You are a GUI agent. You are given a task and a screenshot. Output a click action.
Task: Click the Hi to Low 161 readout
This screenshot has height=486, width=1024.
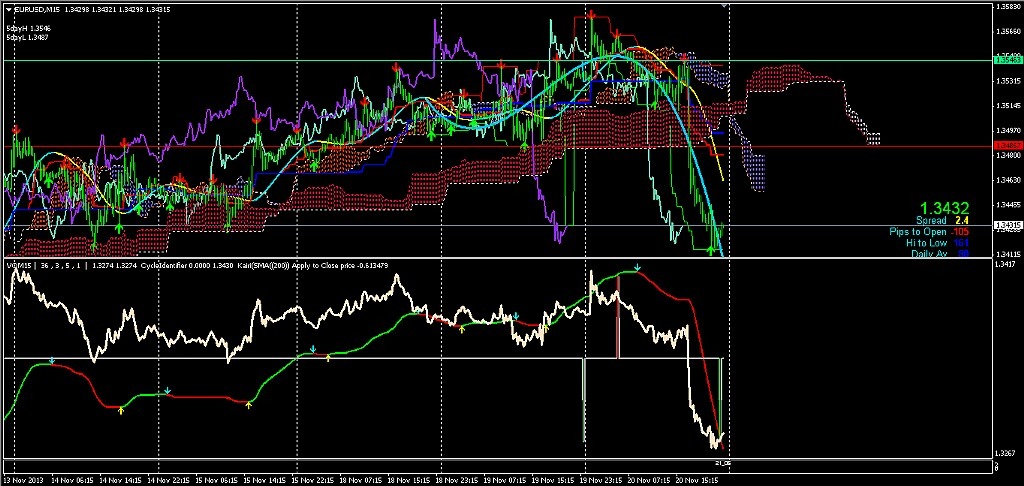point(938,243)
